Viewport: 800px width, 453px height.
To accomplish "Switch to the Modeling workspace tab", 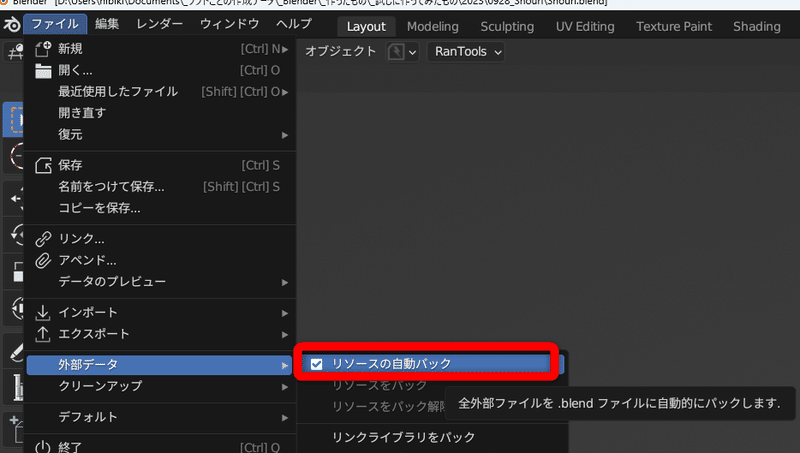I will 433,27.
